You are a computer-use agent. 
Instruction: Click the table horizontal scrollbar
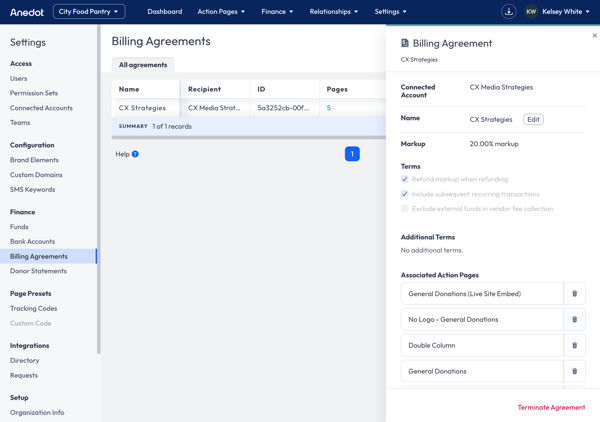click(x=249, y=137)
